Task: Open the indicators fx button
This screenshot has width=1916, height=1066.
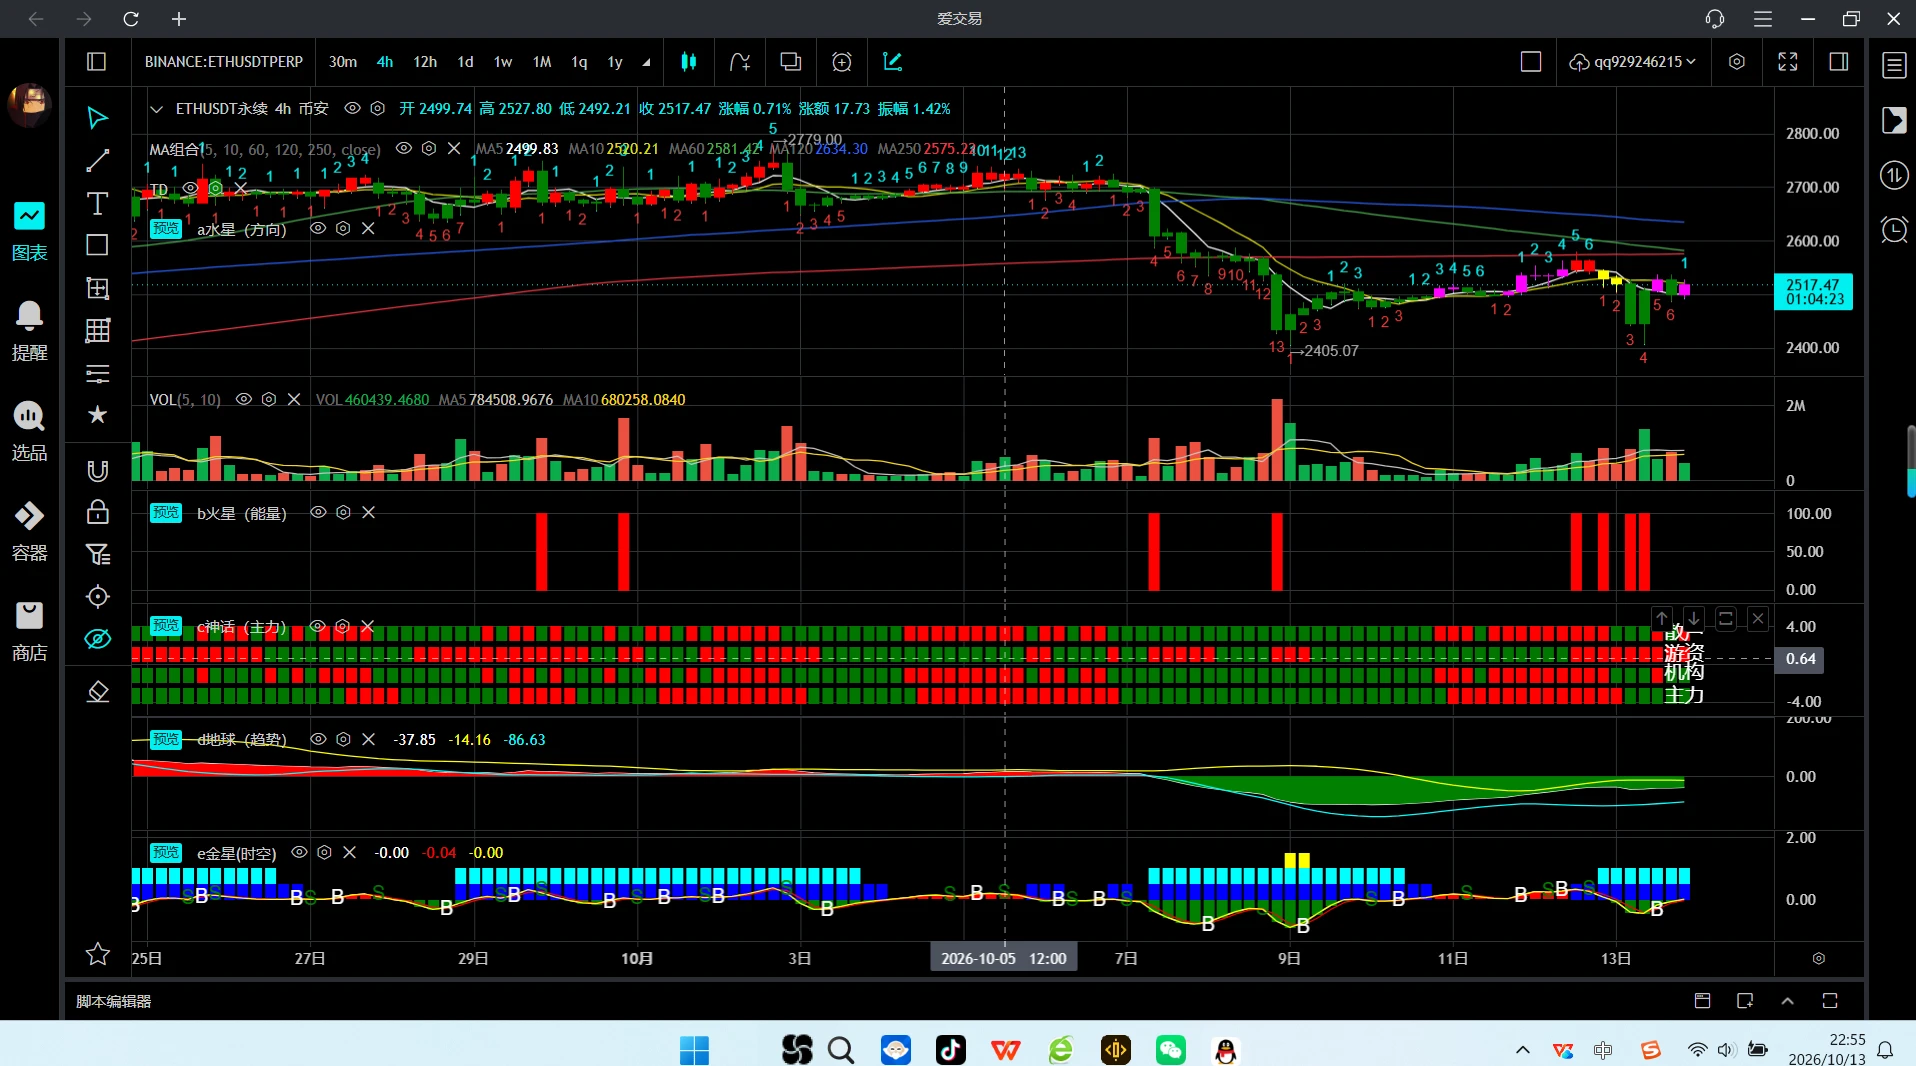Action: point(740,62)
